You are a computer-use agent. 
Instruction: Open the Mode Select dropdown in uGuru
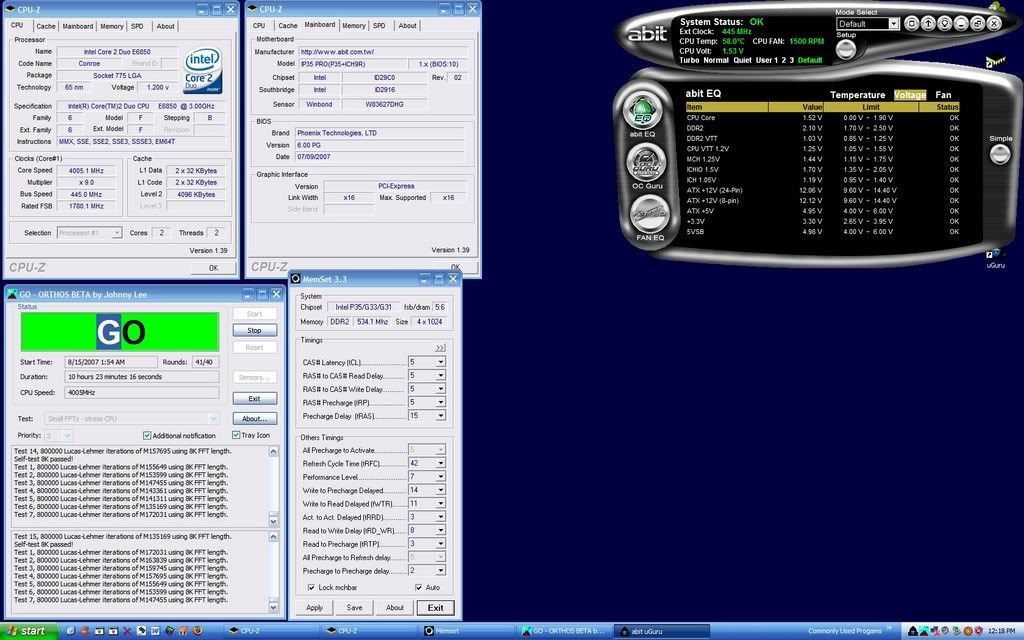(894, 24)
